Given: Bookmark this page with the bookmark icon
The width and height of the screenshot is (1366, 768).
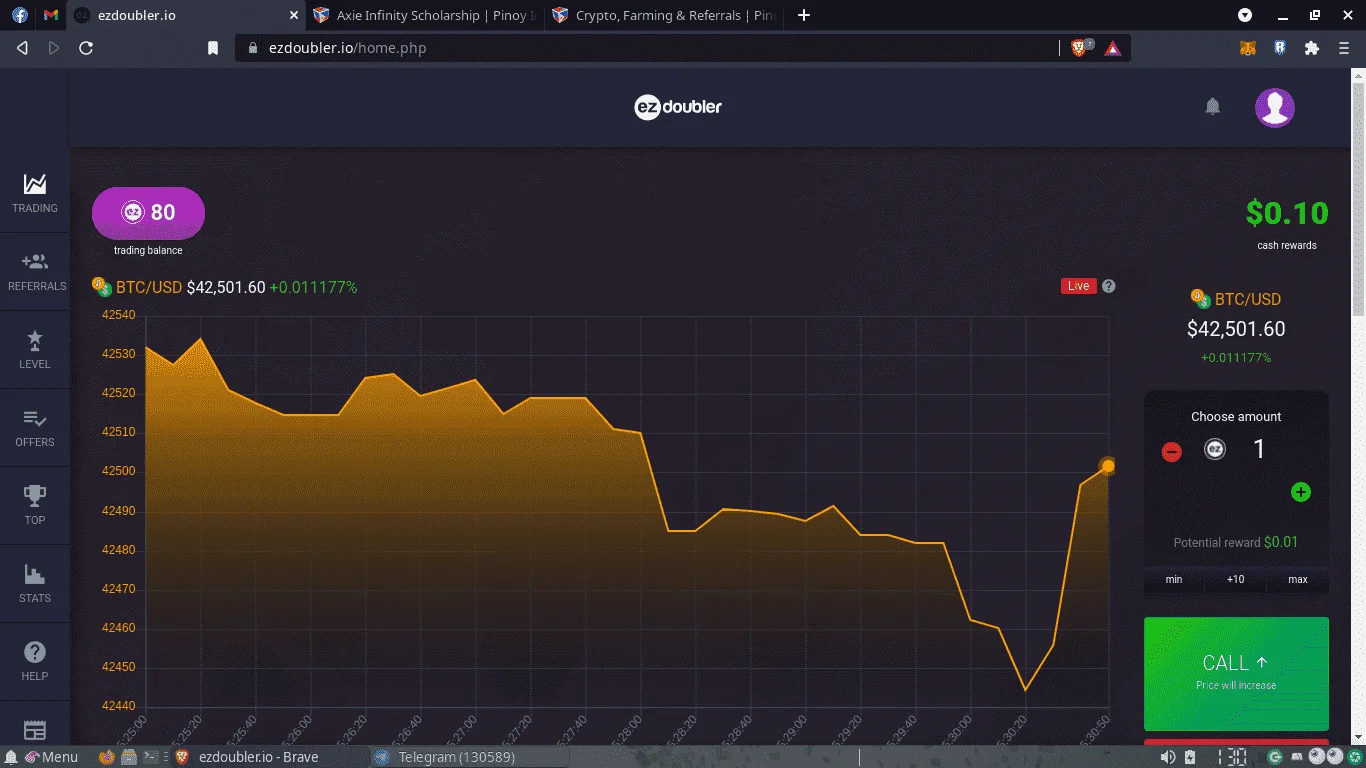Looking at the screenshot, I should coord(213,47).
